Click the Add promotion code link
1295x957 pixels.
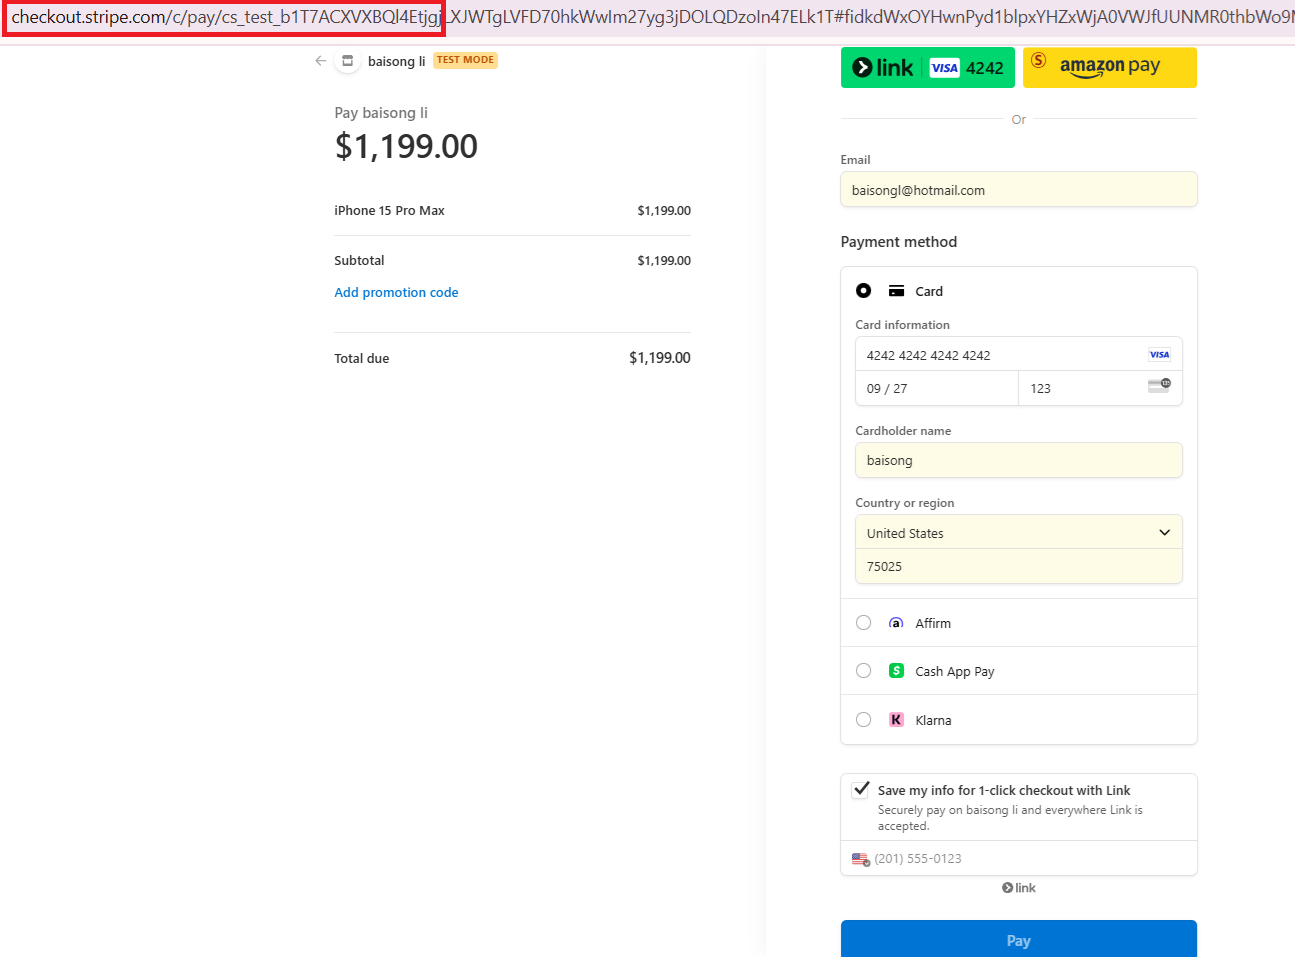coord(396,293)
